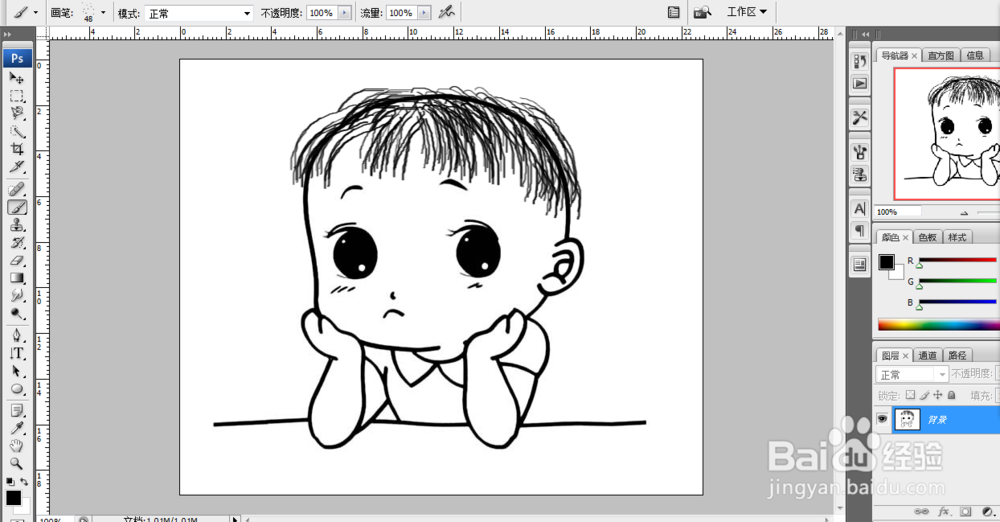Hide the 背景 layer with eye icon
The image size is (1000, 522).
click(x=882, y=419)
